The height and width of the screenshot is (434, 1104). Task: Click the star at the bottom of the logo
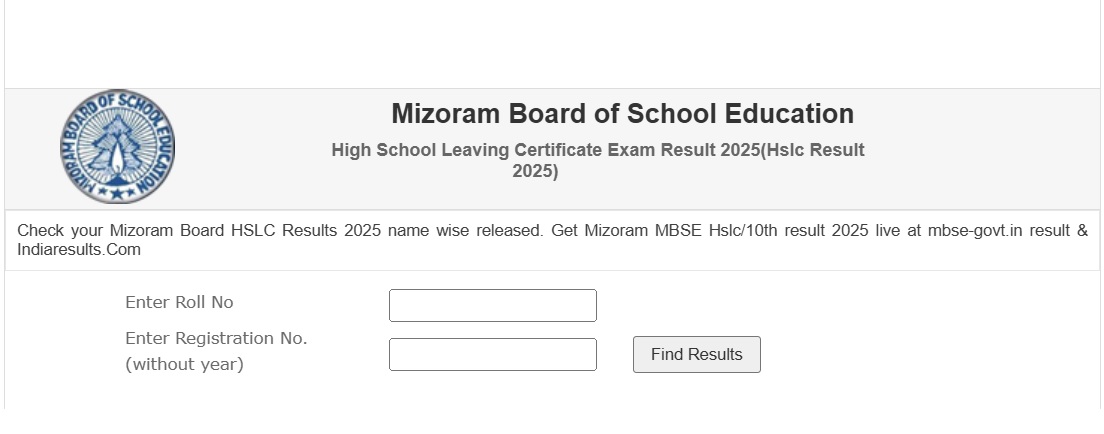pos(117,192)
